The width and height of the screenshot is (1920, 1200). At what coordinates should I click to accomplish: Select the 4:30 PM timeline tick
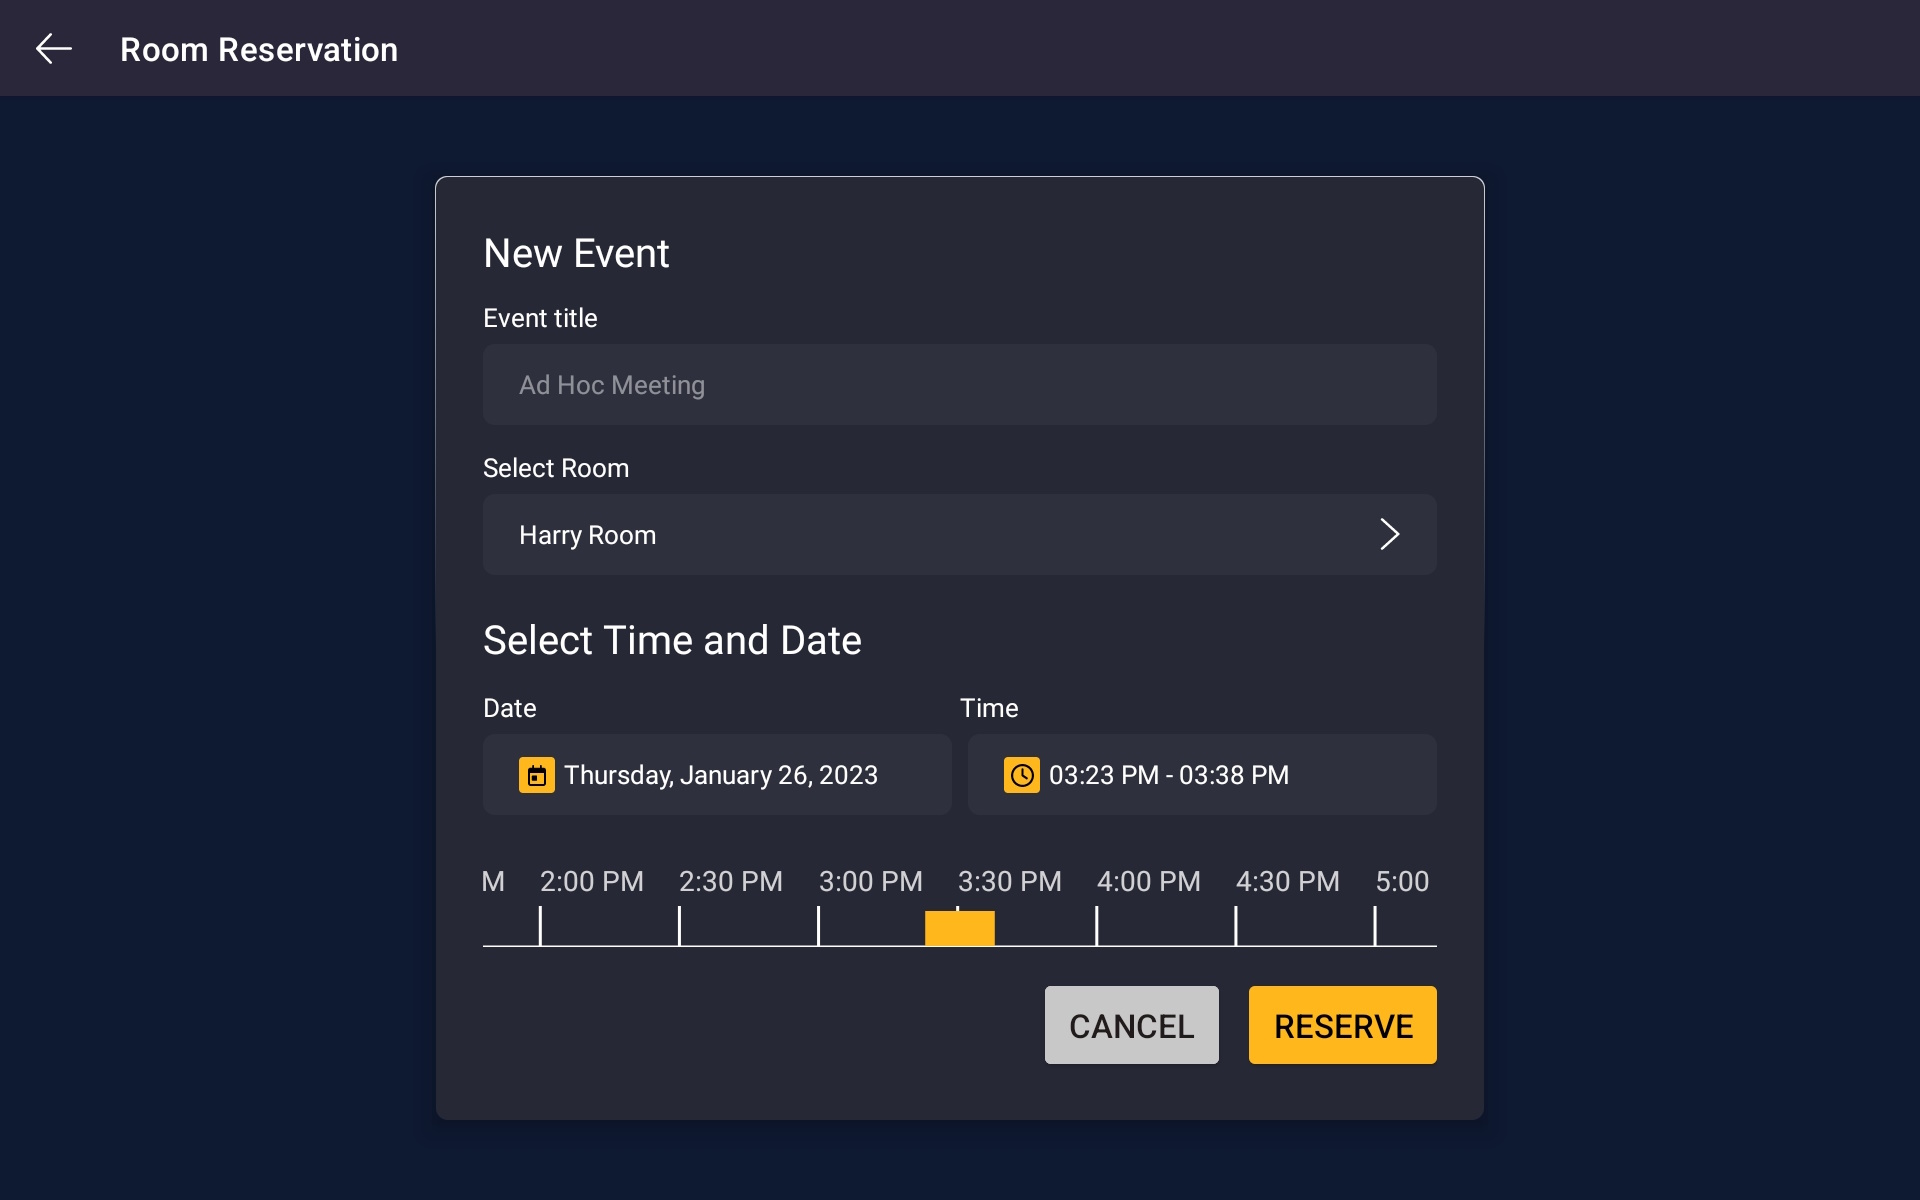coord(1237,925)
